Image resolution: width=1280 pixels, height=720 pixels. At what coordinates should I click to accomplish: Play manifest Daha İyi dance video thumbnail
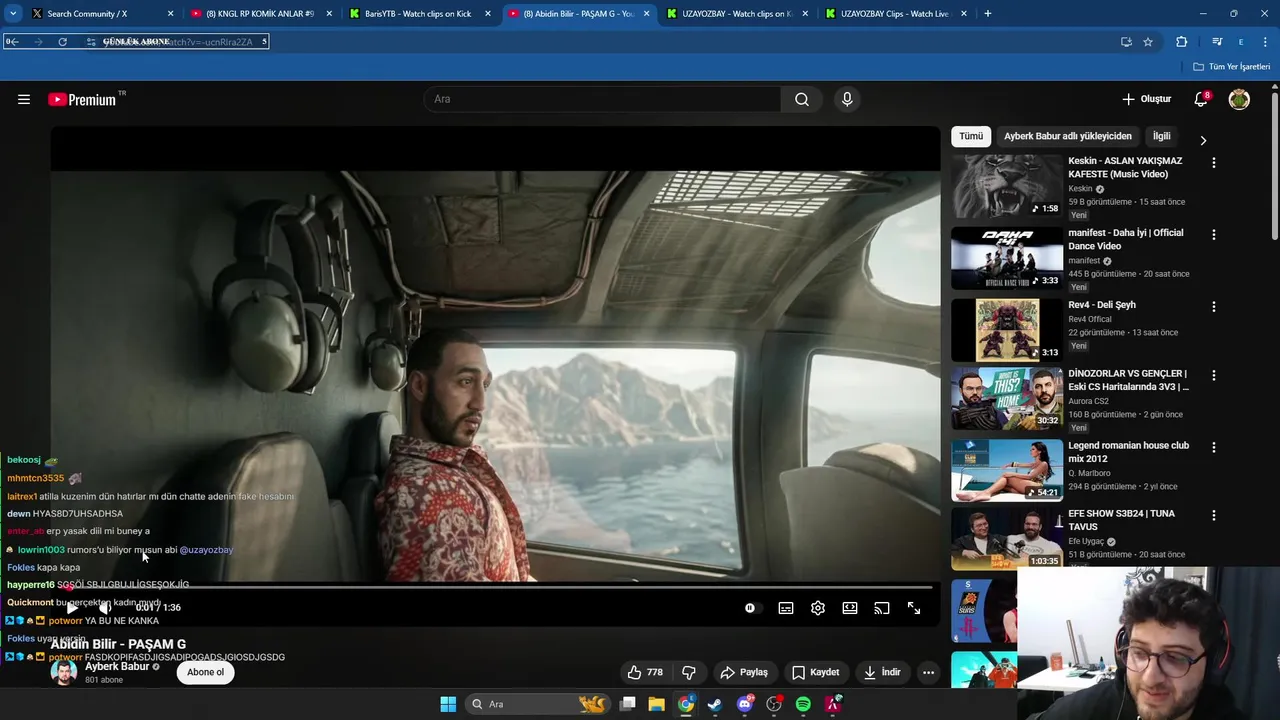tap(1007, 258)
